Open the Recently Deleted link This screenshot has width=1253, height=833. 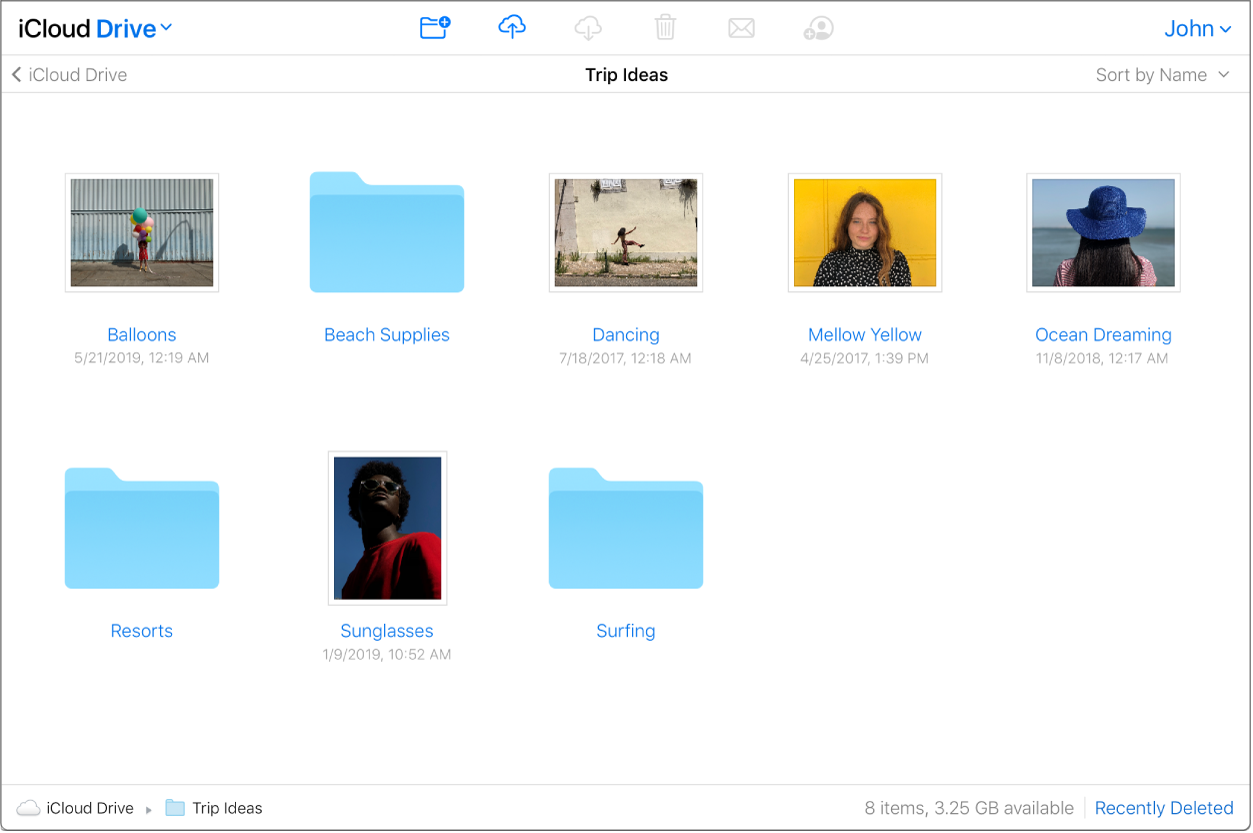pyautogui.click(x=1164, y=808)
